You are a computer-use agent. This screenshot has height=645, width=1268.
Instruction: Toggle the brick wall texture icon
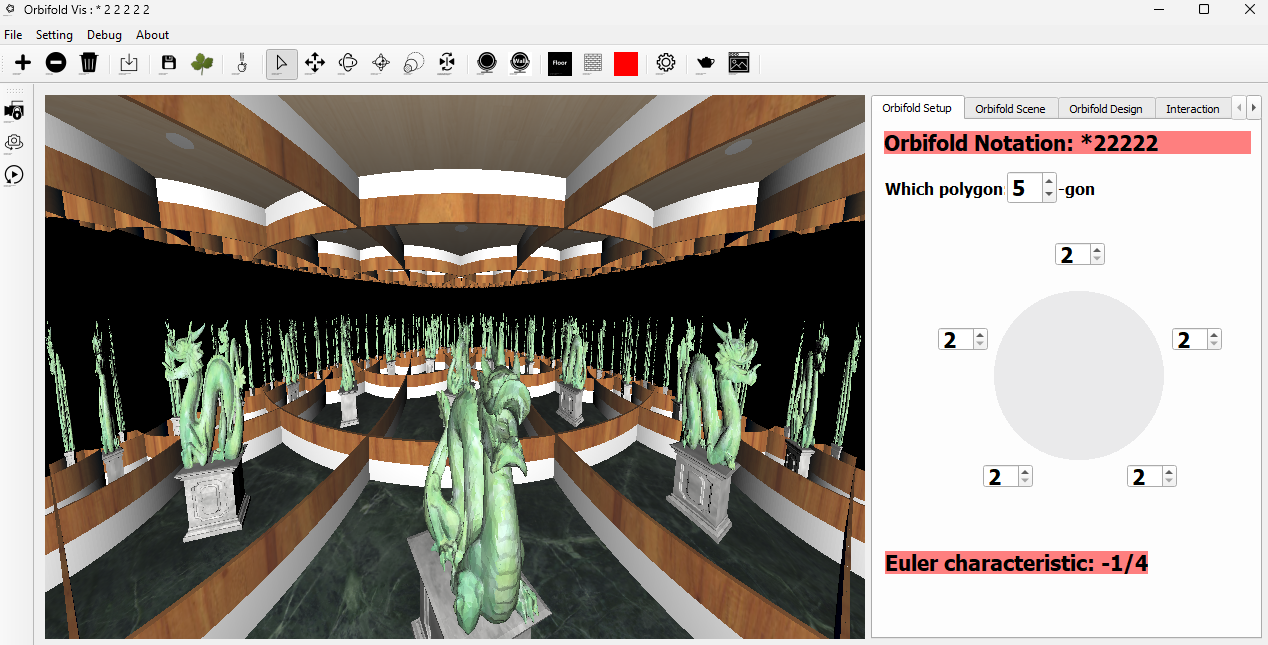[x=593, y=63]
